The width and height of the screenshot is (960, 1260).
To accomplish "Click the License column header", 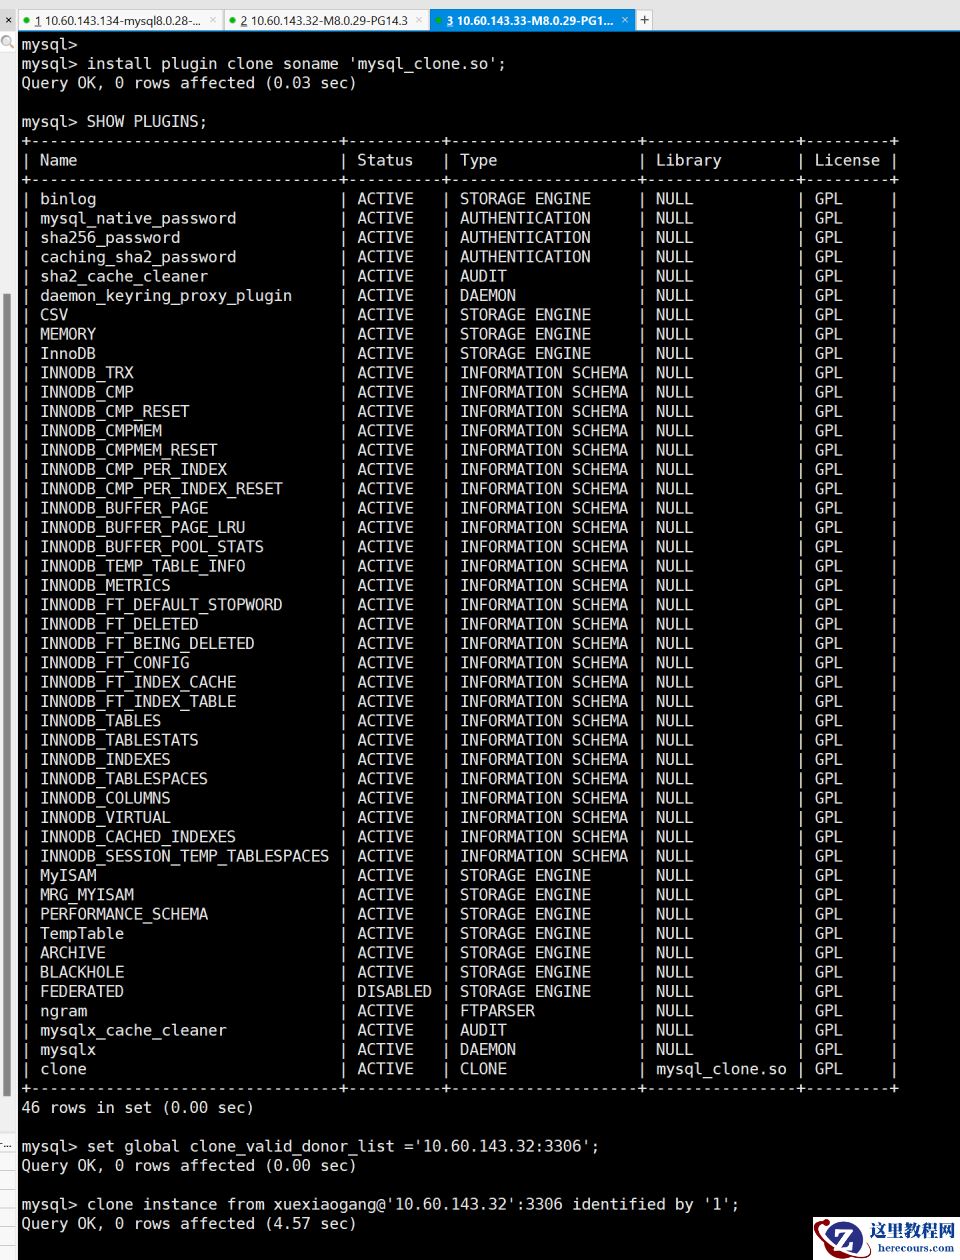I will click(x=846, y=160).
